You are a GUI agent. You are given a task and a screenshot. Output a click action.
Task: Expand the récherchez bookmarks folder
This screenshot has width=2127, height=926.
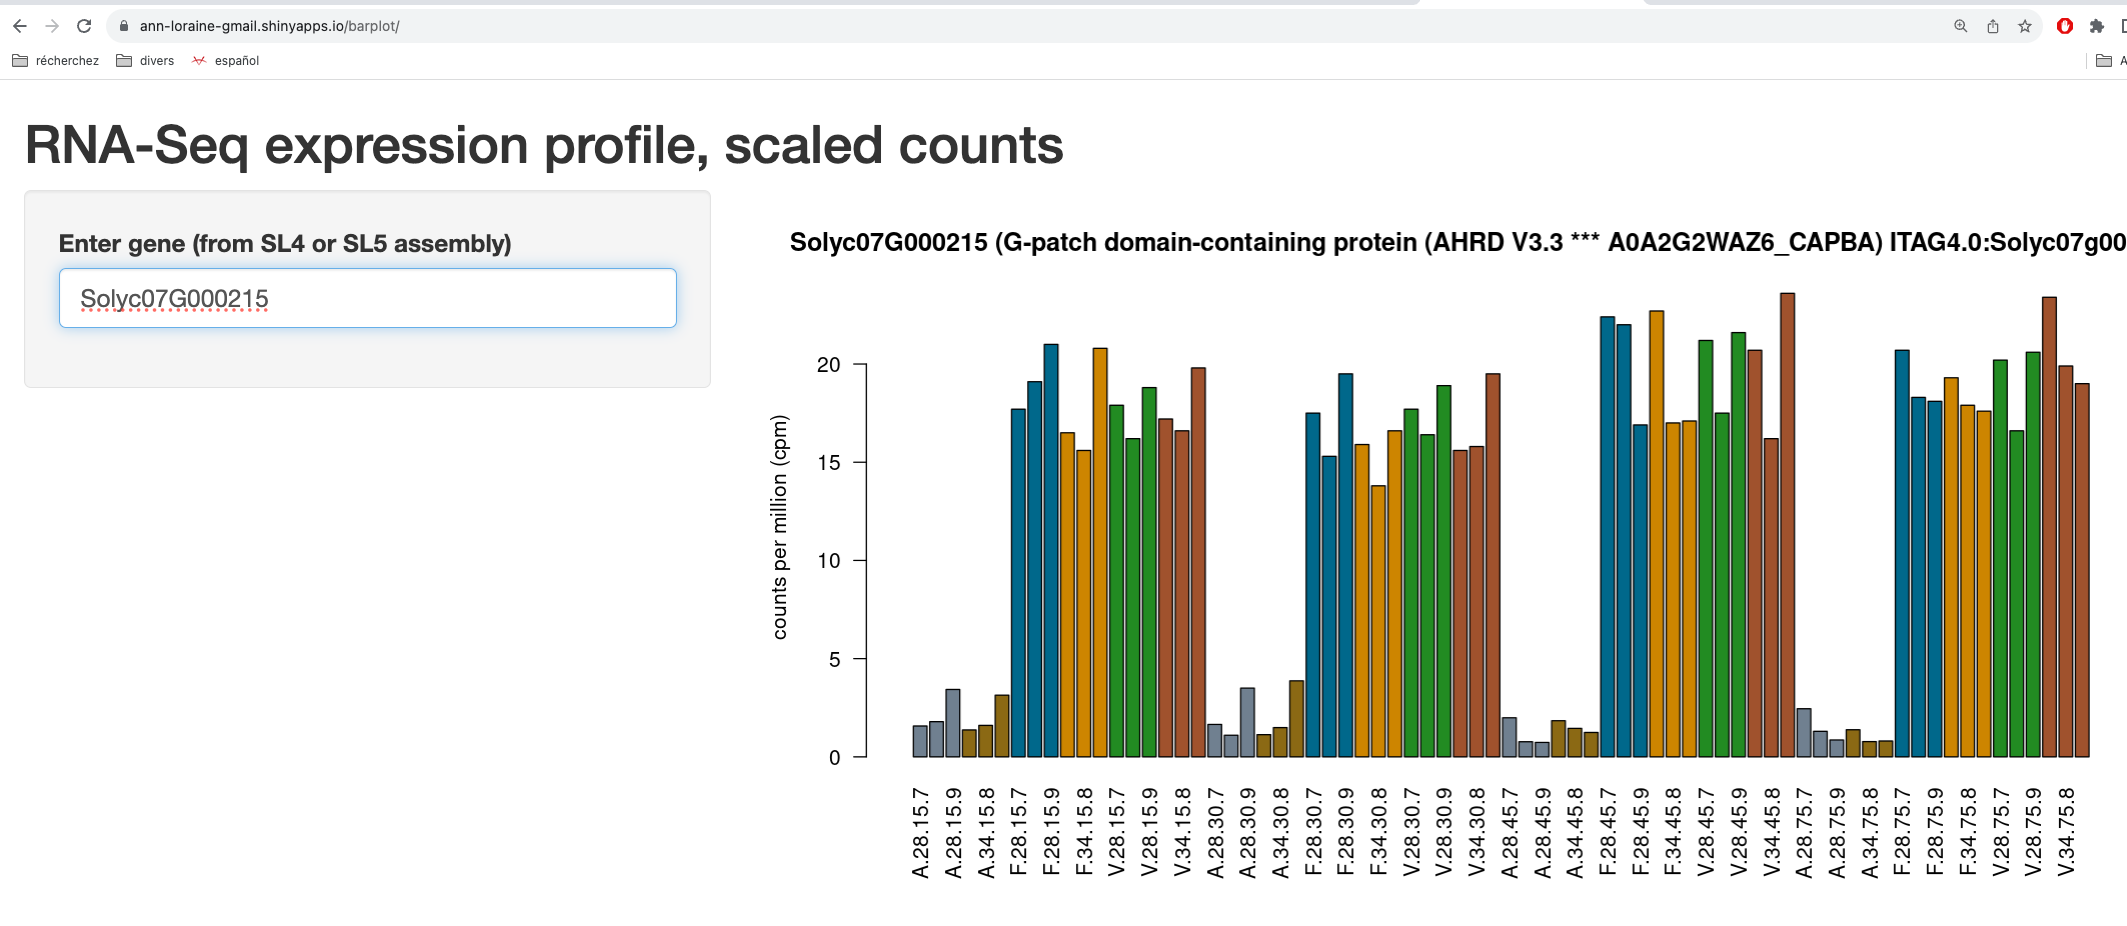[56, 61]
